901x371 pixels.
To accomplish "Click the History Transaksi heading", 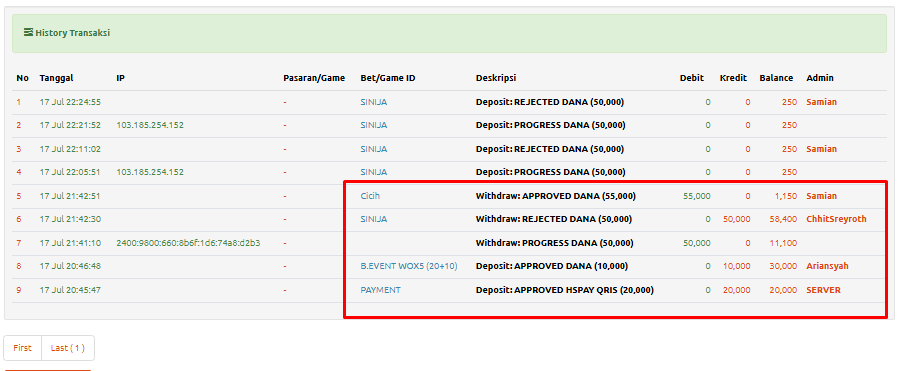I will click(72, 33).
